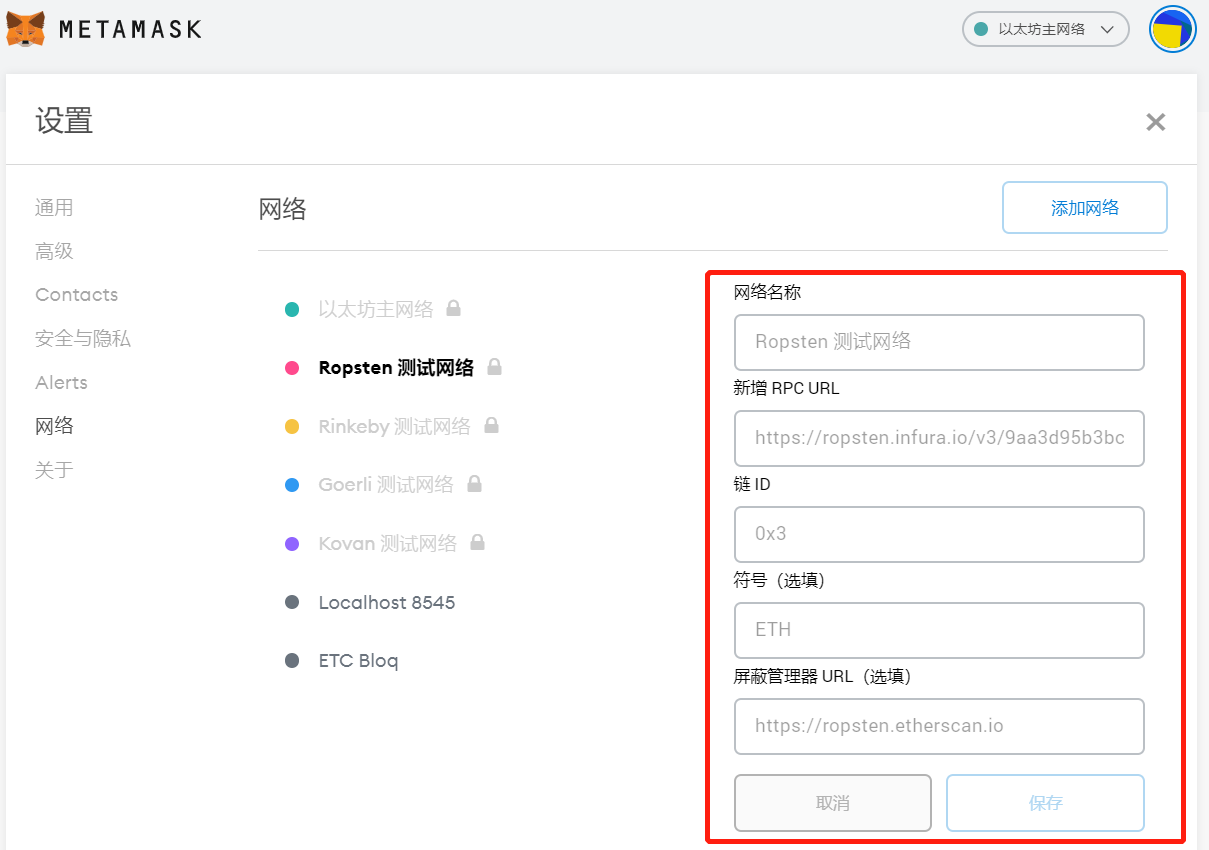Open the 网络 settings tab
This screenshot has width=1209, height=850.
coord(54,426)
